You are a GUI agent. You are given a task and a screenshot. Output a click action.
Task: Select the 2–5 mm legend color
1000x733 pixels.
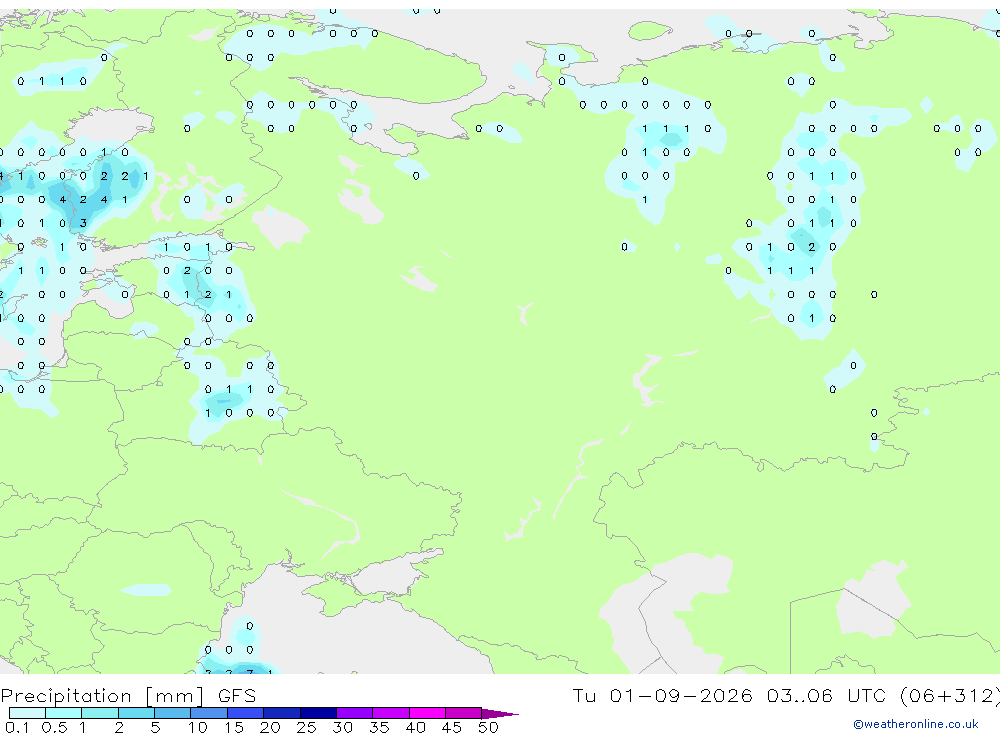pyautogui.click(x=136, y=713)
